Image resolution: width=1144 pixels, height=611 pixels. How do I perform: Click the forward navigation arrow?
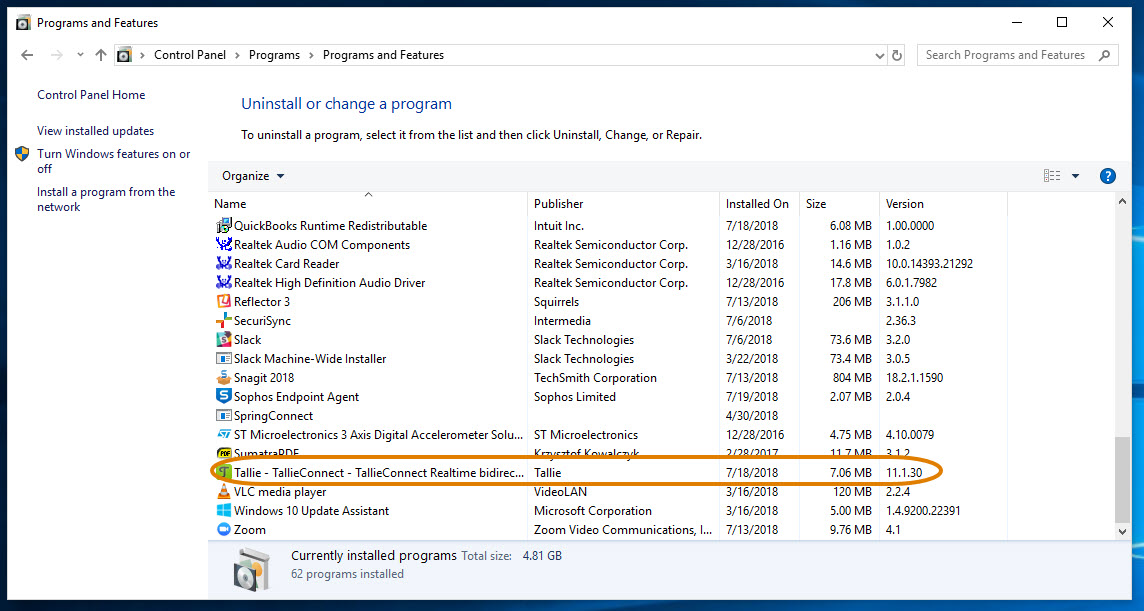point(57,55)
